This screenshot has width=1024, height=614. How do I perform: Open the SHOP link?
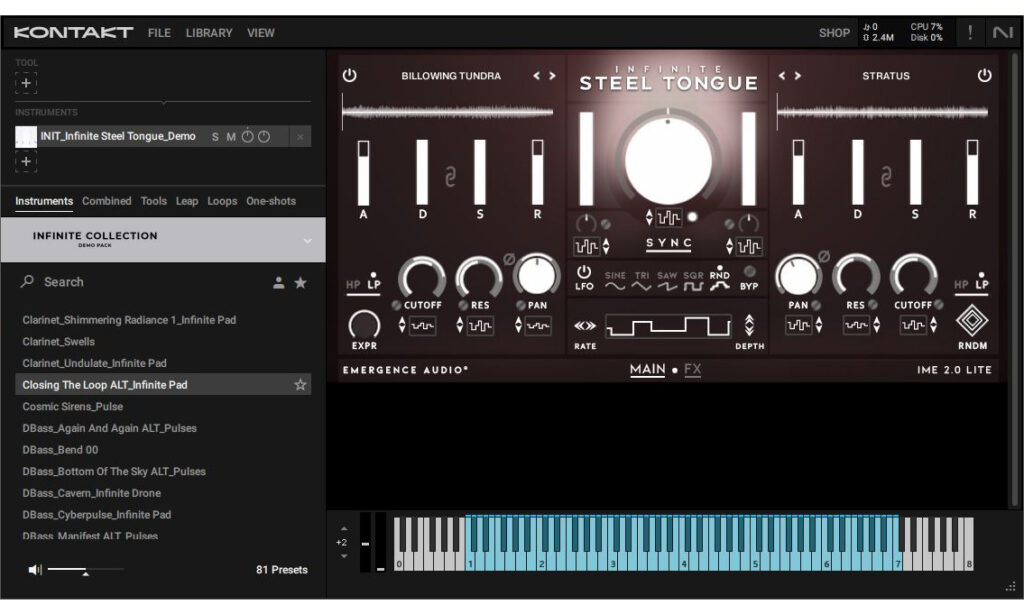(835, 33)
